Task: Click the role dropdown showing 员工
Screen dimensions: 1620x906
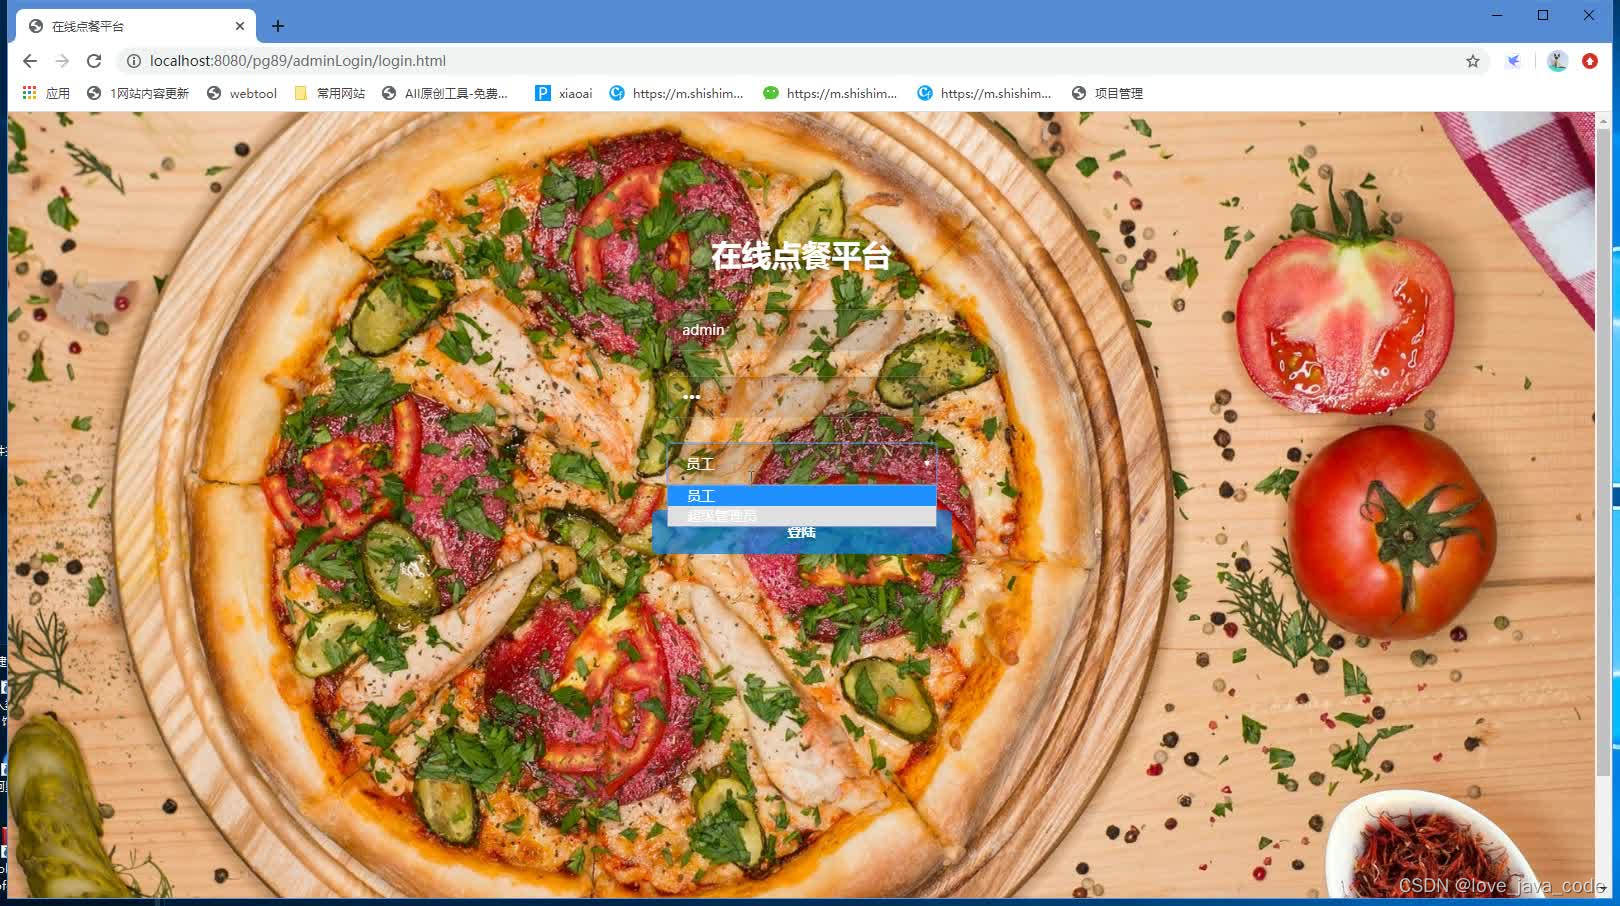Action: tap(801, 464)
